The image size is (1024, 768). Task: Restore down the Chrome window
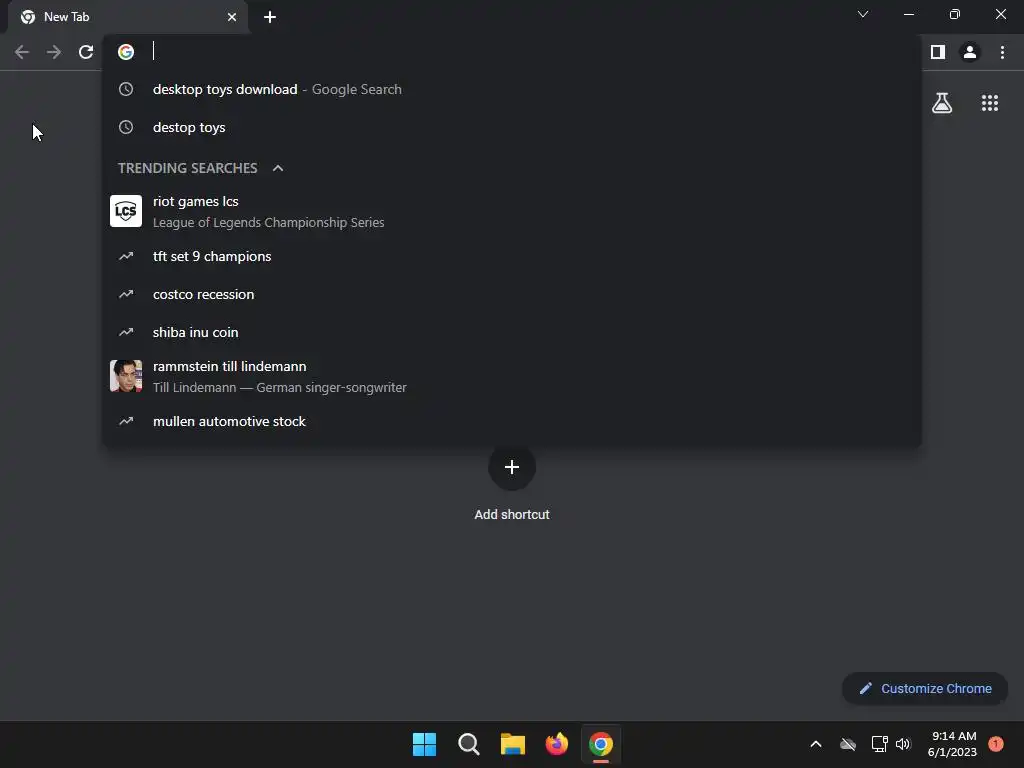(x=955, y=14)
